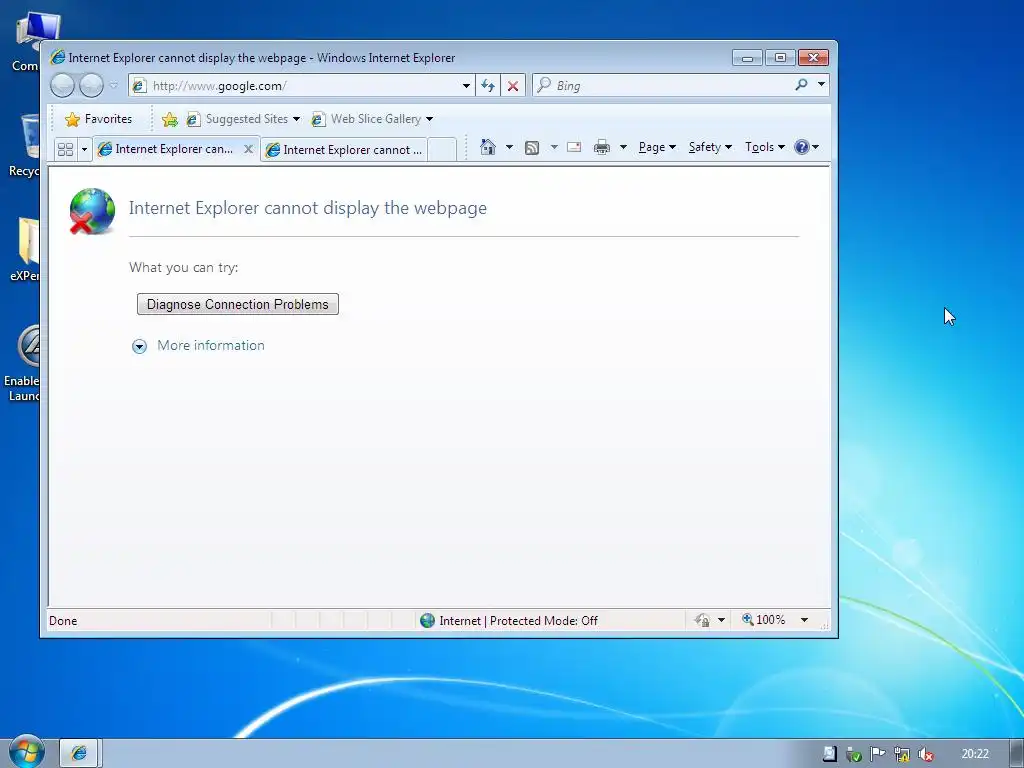Screen dimensions: 1024x768
Task: Expand the zoom level dropdown arrow
Action: coord(805,620)
